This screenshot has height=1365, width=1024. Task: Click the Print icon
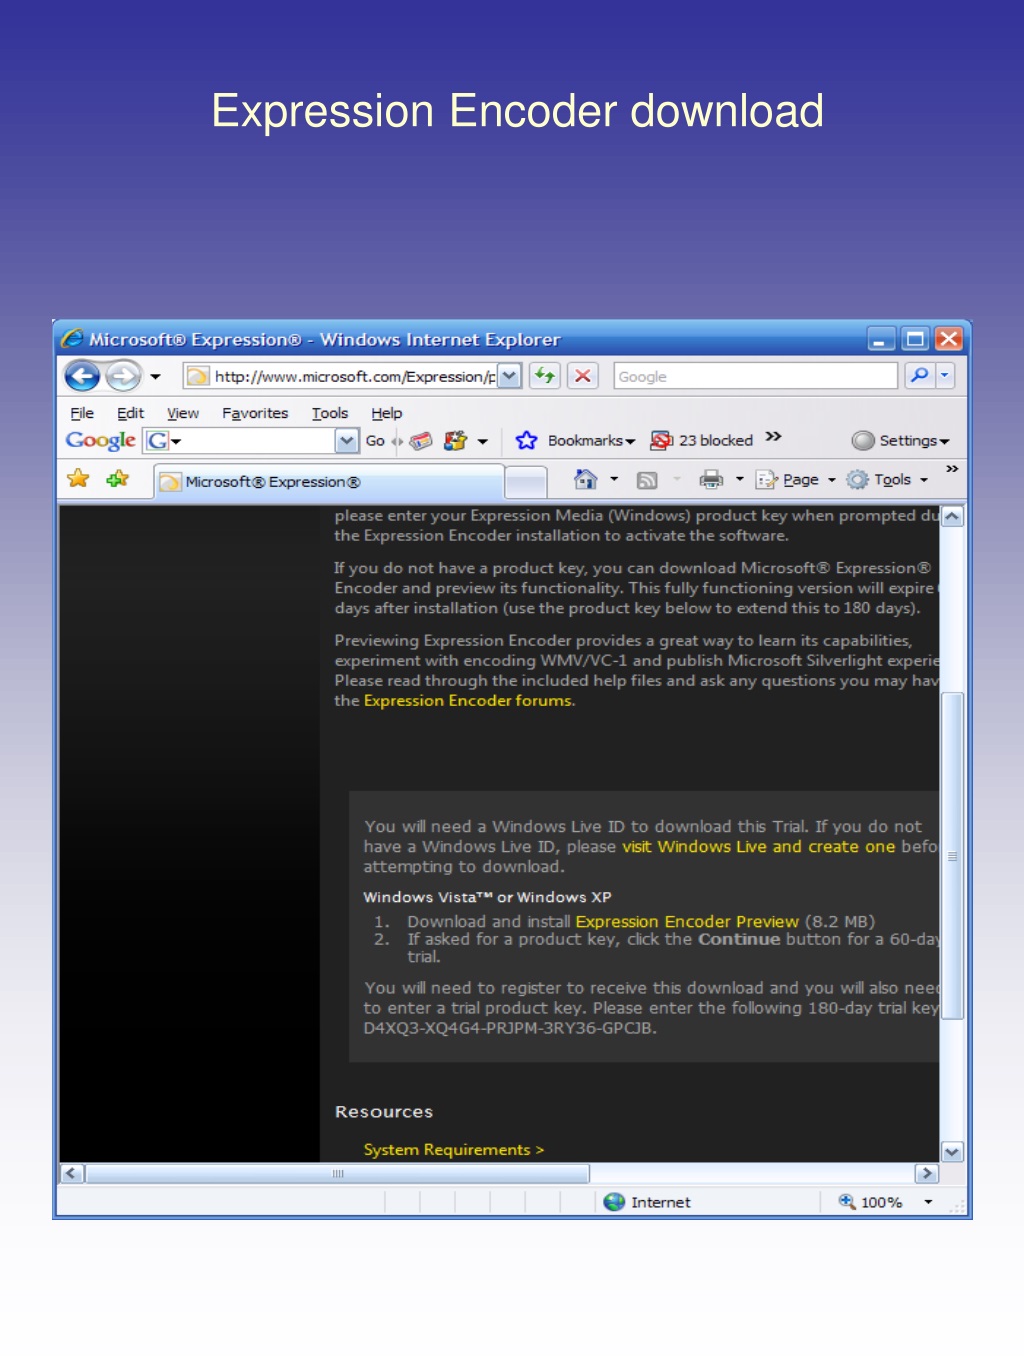(711, 480)
